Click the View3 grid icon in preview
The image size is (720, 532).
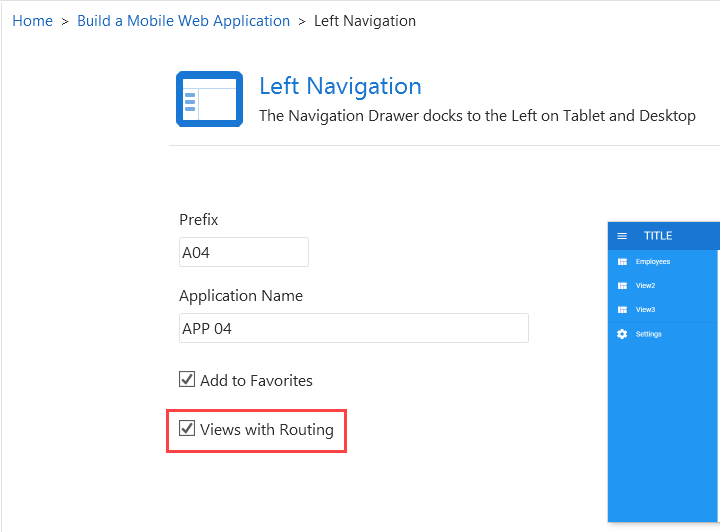point(622,310)
